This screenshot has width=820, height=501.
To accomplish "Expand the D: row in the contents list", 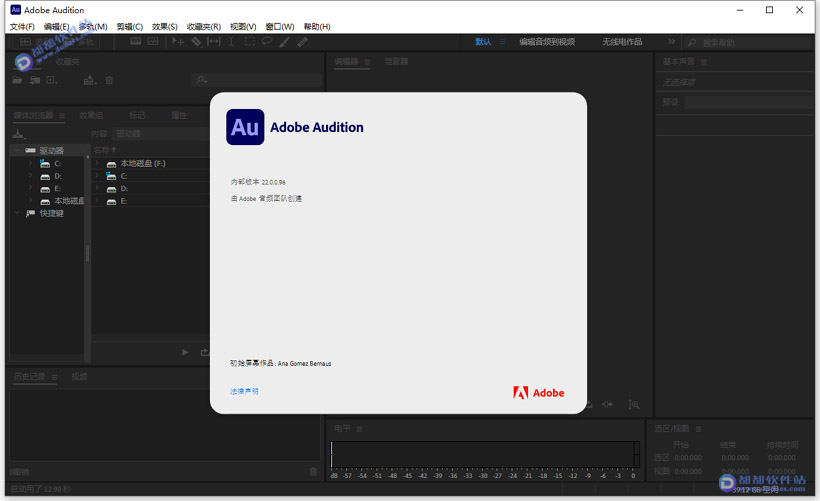I will [x=97, y=188].
